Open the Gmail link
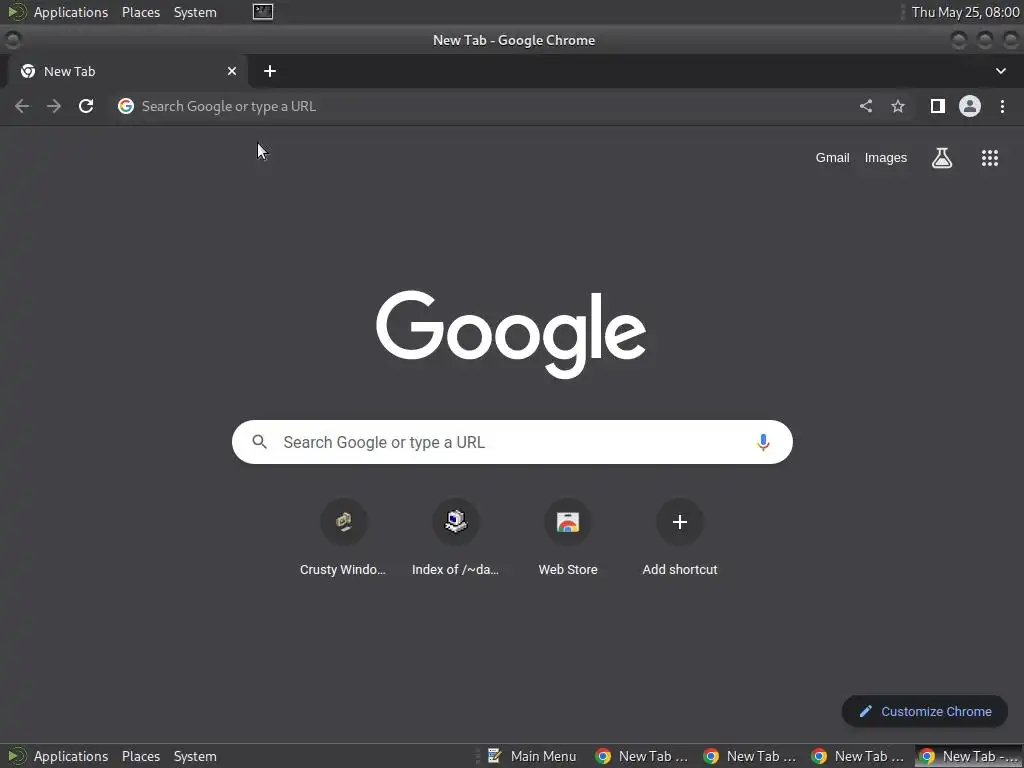This screenshot has height=768, width=1024. click(x=832, y=157)
